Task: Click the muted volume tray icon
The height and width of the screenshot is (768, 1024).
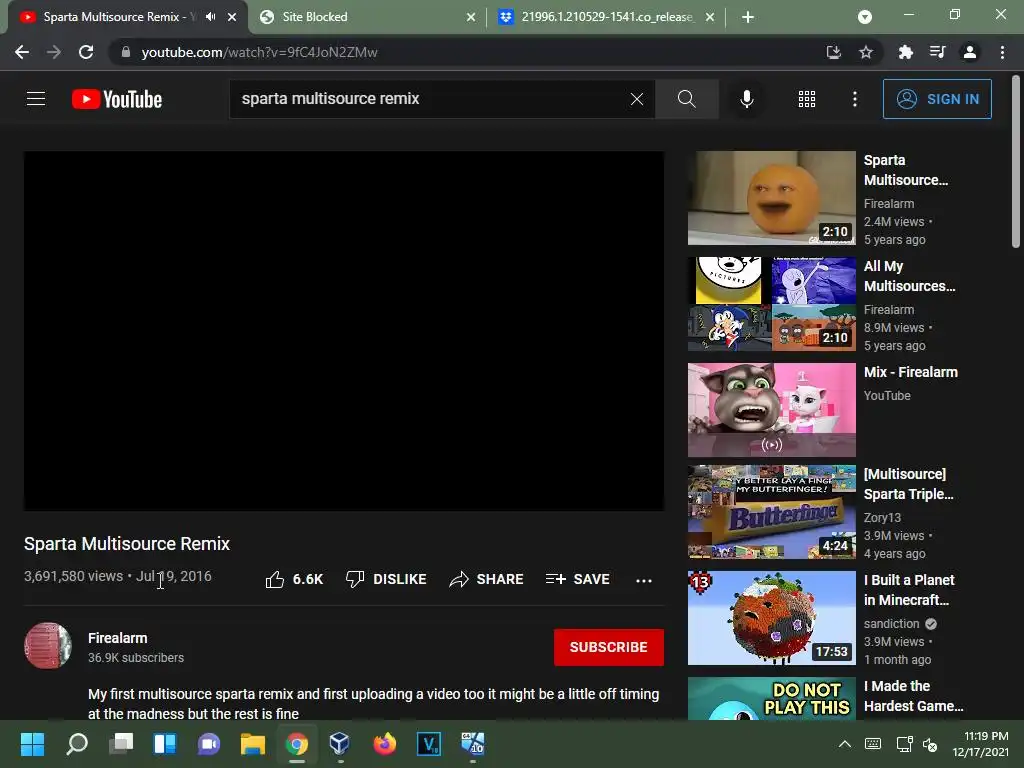Action: pos(930,744)
